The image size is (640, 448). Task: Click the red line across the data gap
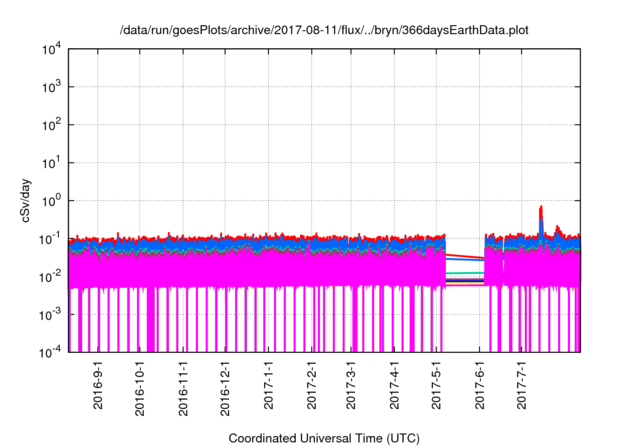pyautogui.click(x=464, y=256)
